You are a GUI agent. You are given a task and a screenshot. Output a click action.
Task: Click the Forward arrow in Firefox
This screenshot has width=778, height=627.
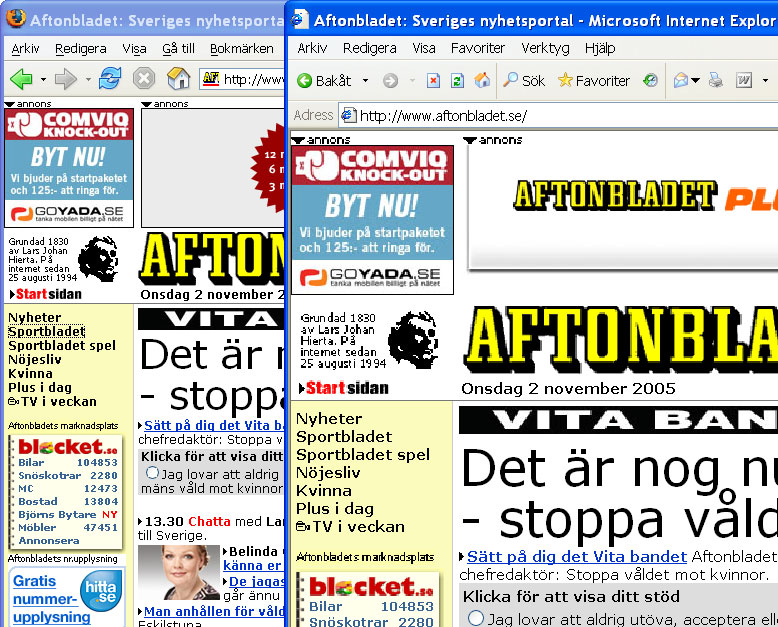[x=65, y=79]
